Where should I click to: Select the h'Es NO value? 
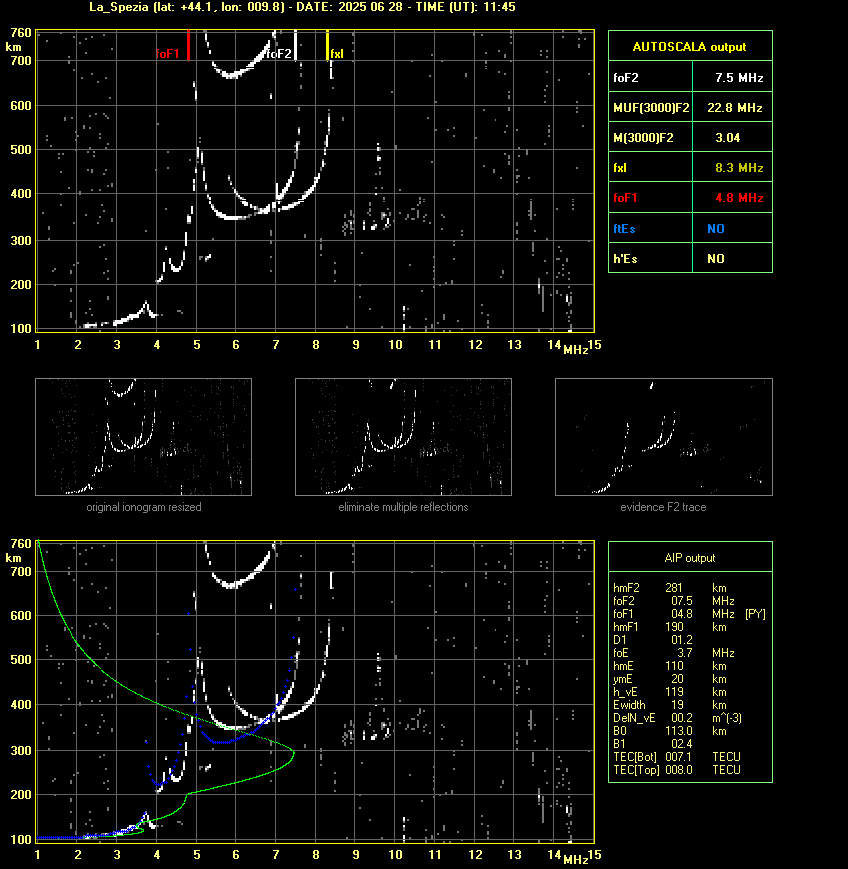pyautogui.click(x=716, y=258)
